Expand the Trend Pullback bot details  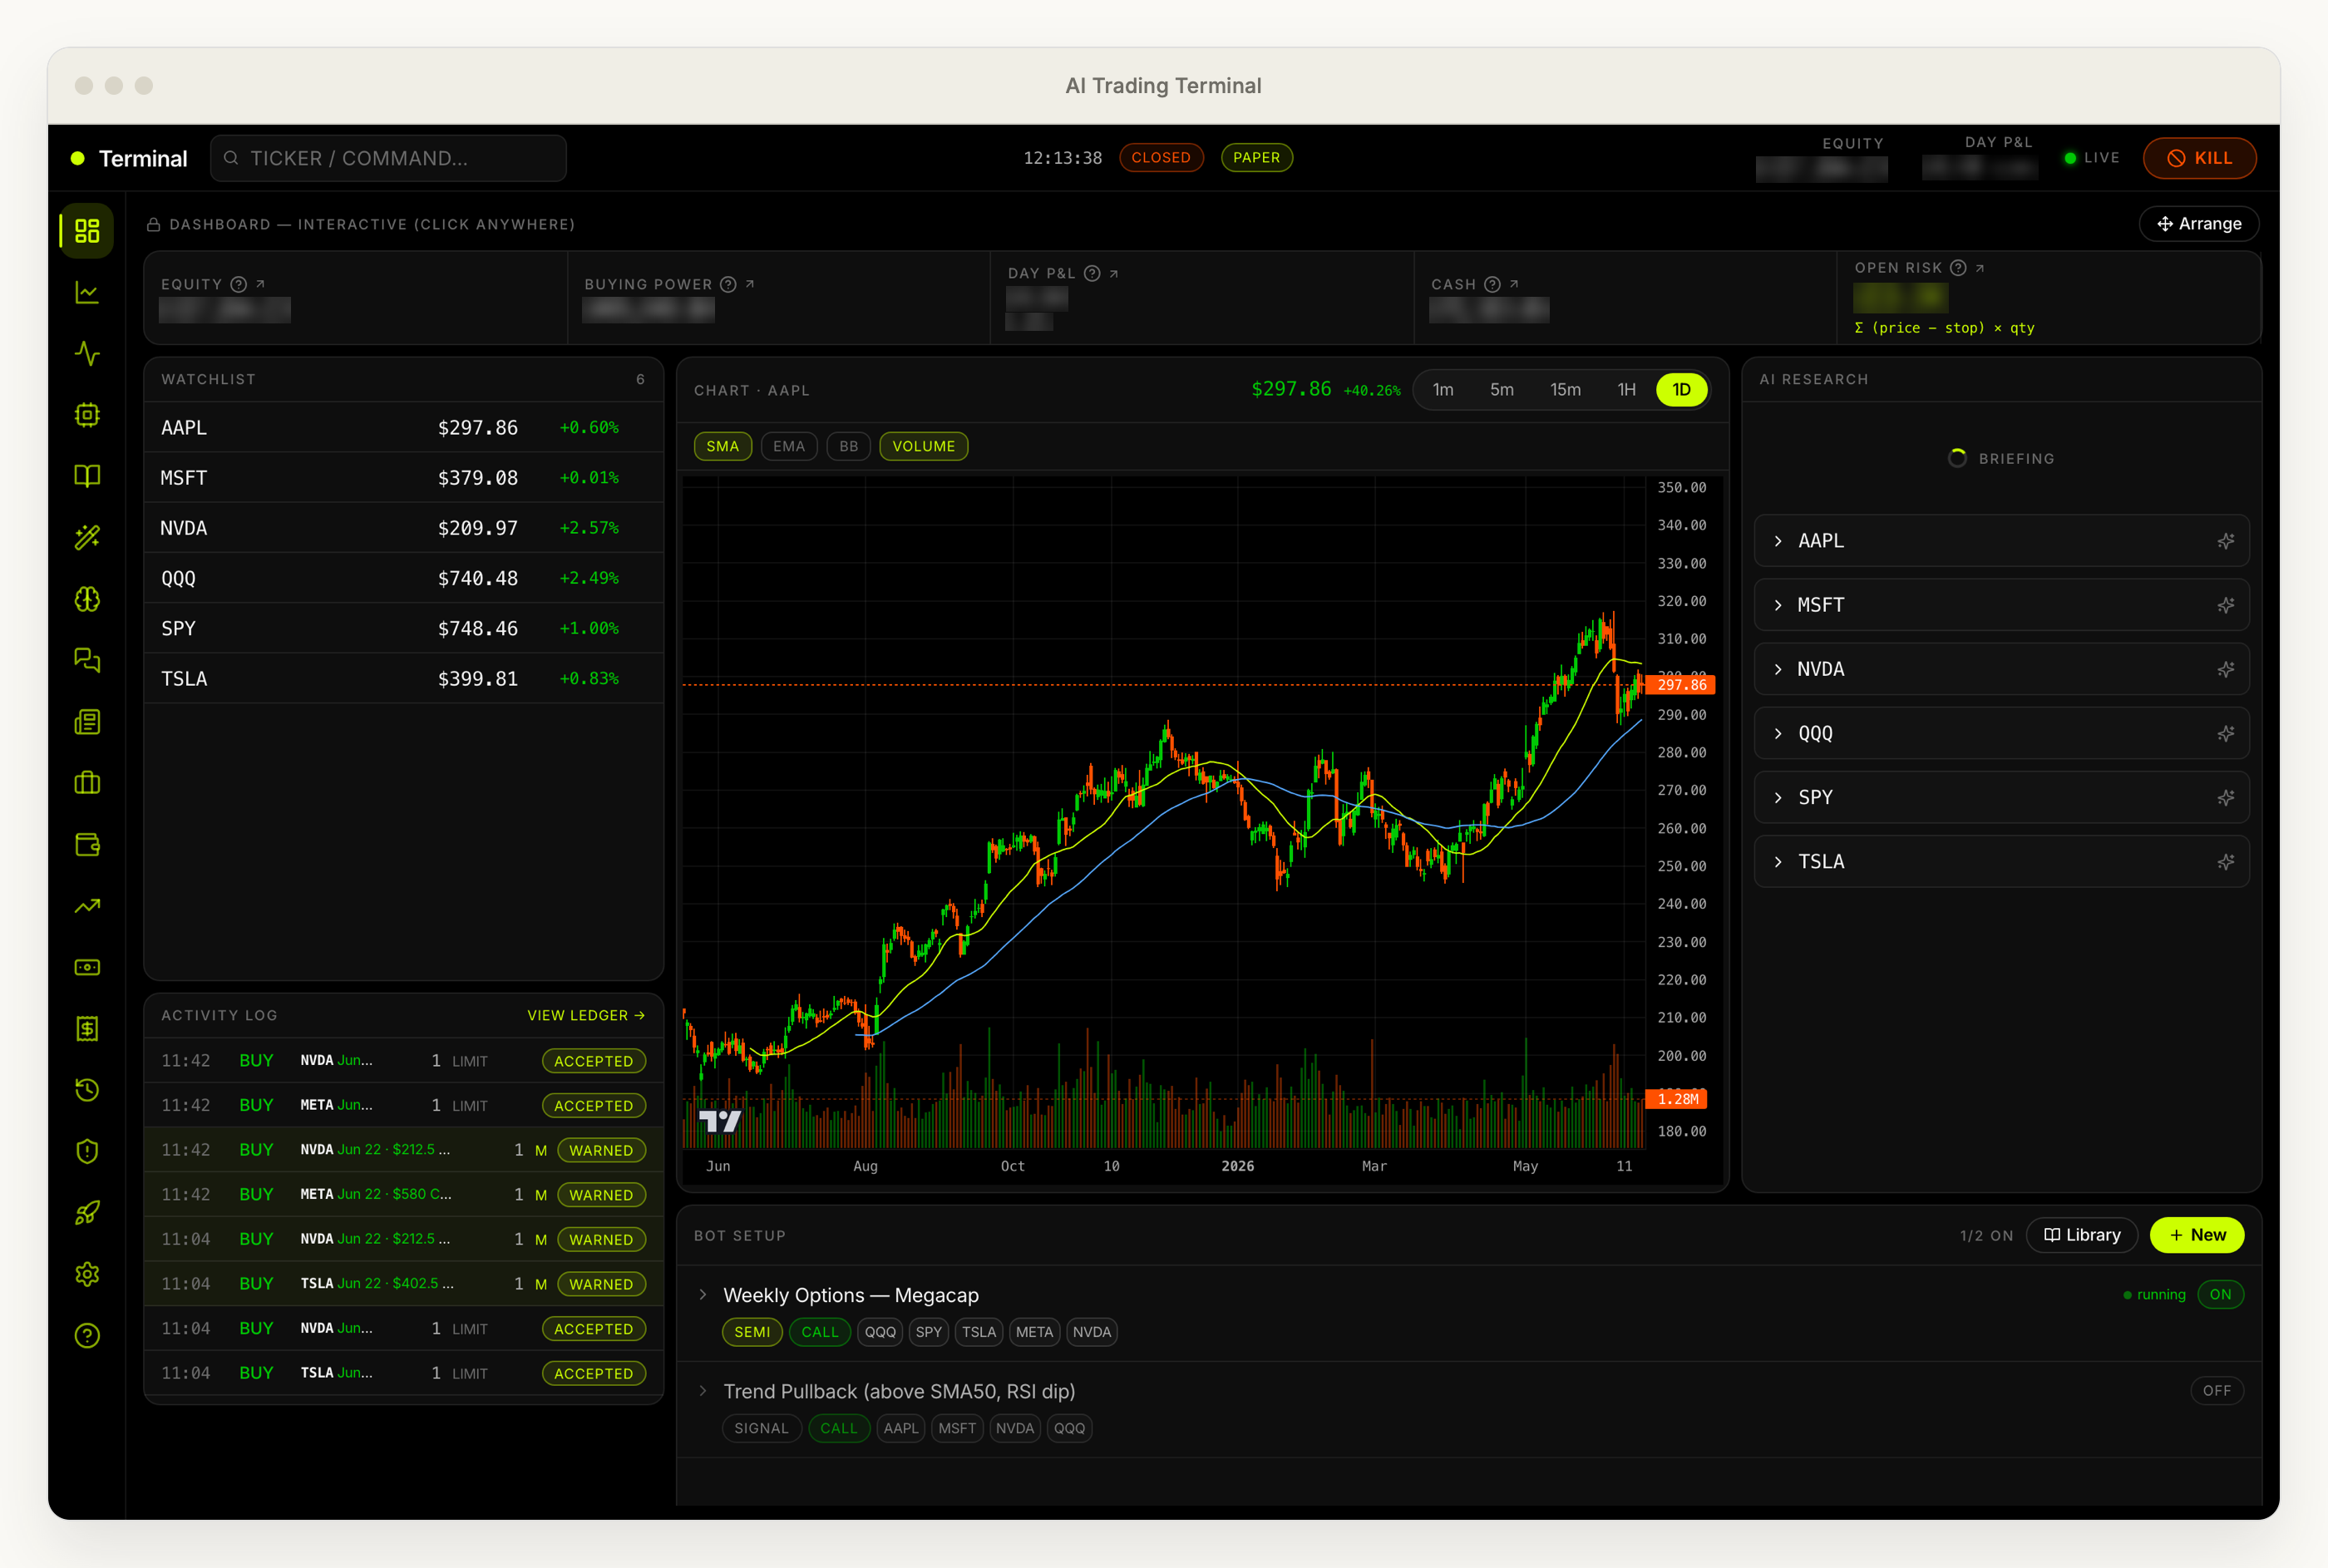tap(703, 1391)
